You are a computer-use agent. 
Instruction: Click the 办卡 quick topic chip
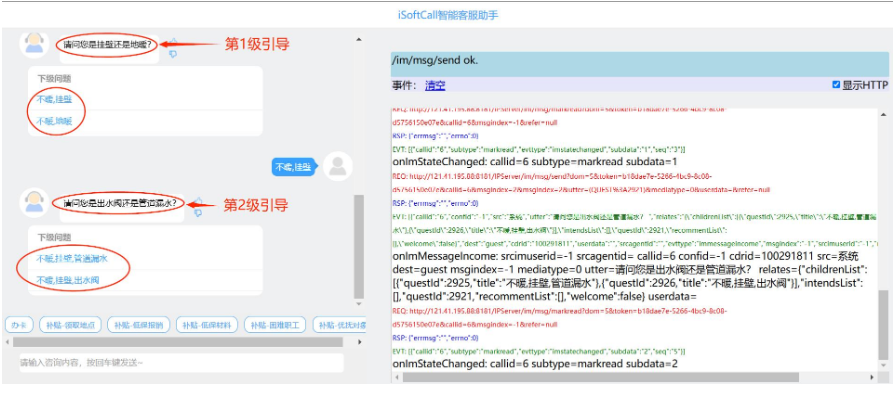click(19, 325)
